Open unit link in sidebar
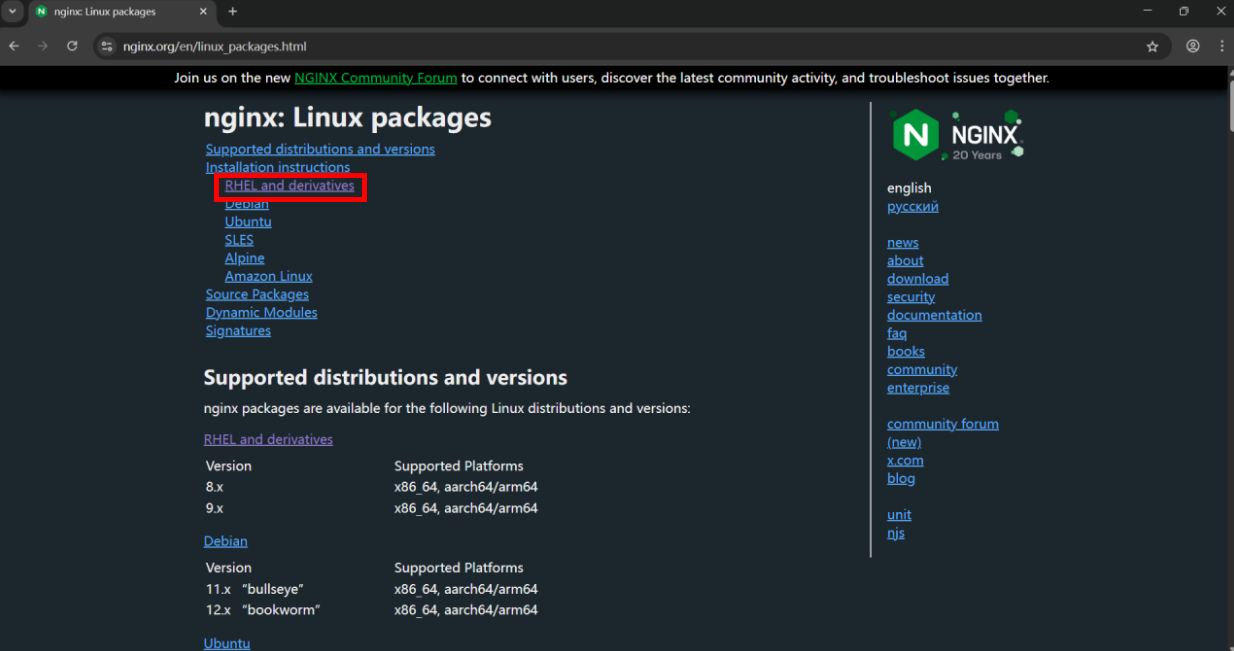Image resolution: width=1234 pixels, height=651 pixels. pos(899,515)
